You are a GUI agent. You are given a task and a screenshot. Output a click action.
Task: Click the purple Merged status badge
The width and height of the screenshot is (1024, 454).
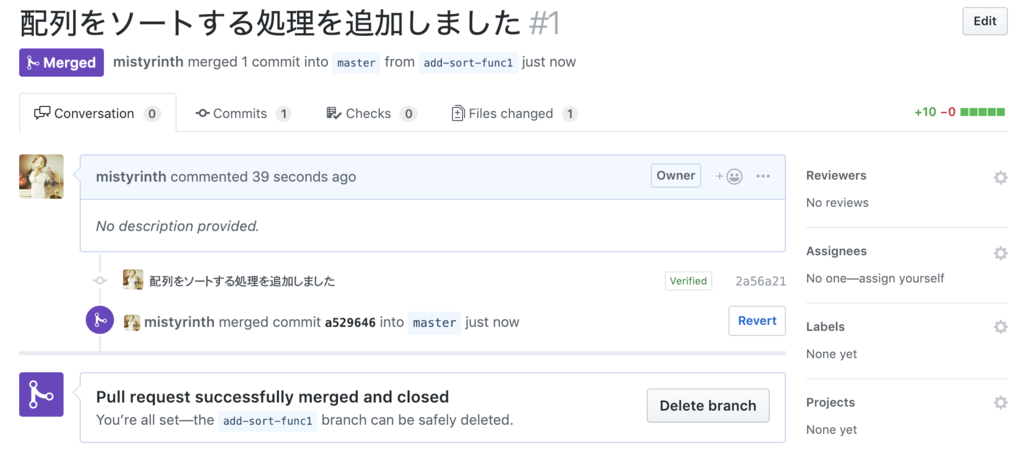(61, 63)
